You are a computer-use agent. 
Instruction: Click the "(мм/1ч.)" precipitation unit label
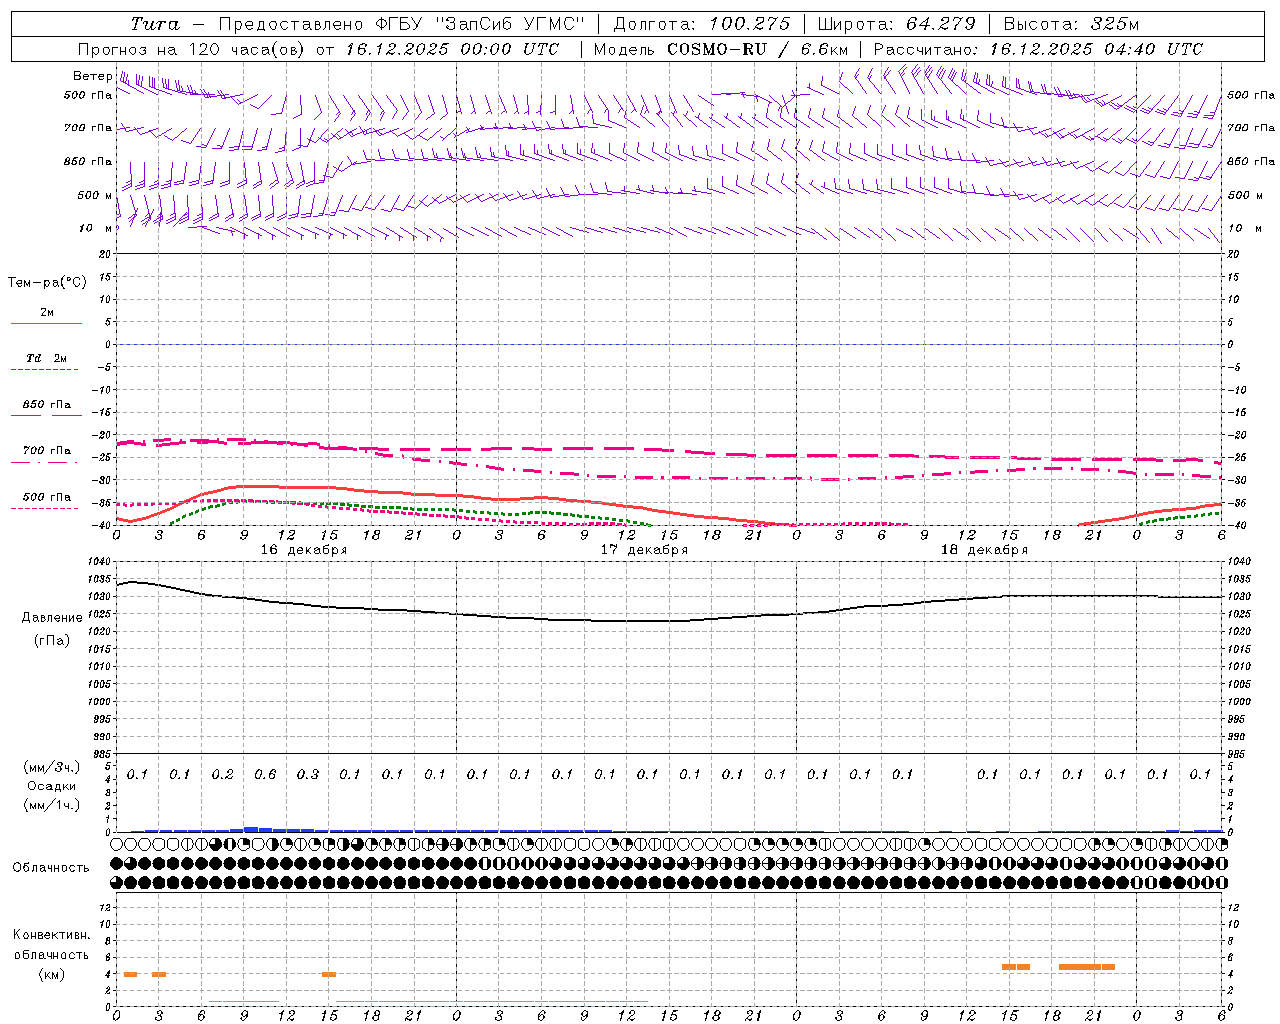pyautogui.click(x=52, y=805)
